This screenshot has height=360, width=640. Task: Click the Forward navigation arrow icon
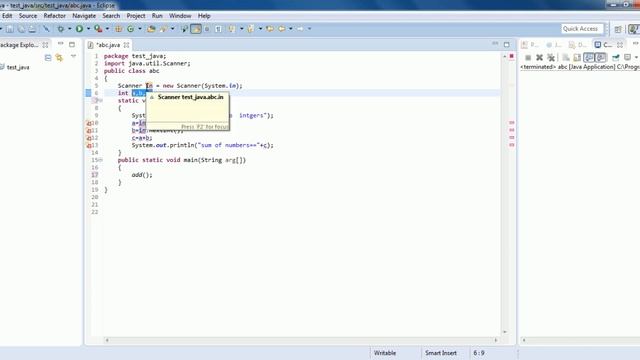[300, 29]
